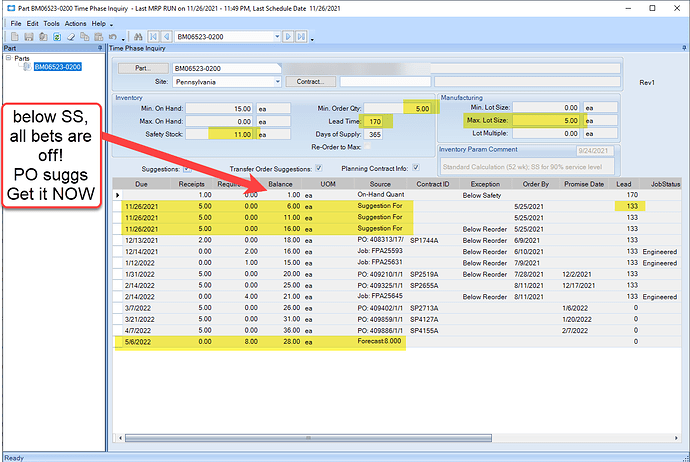Click part icon beside BM06523-0200 in tree
Screen dimensions: 690x462
(x=27, y=66)
